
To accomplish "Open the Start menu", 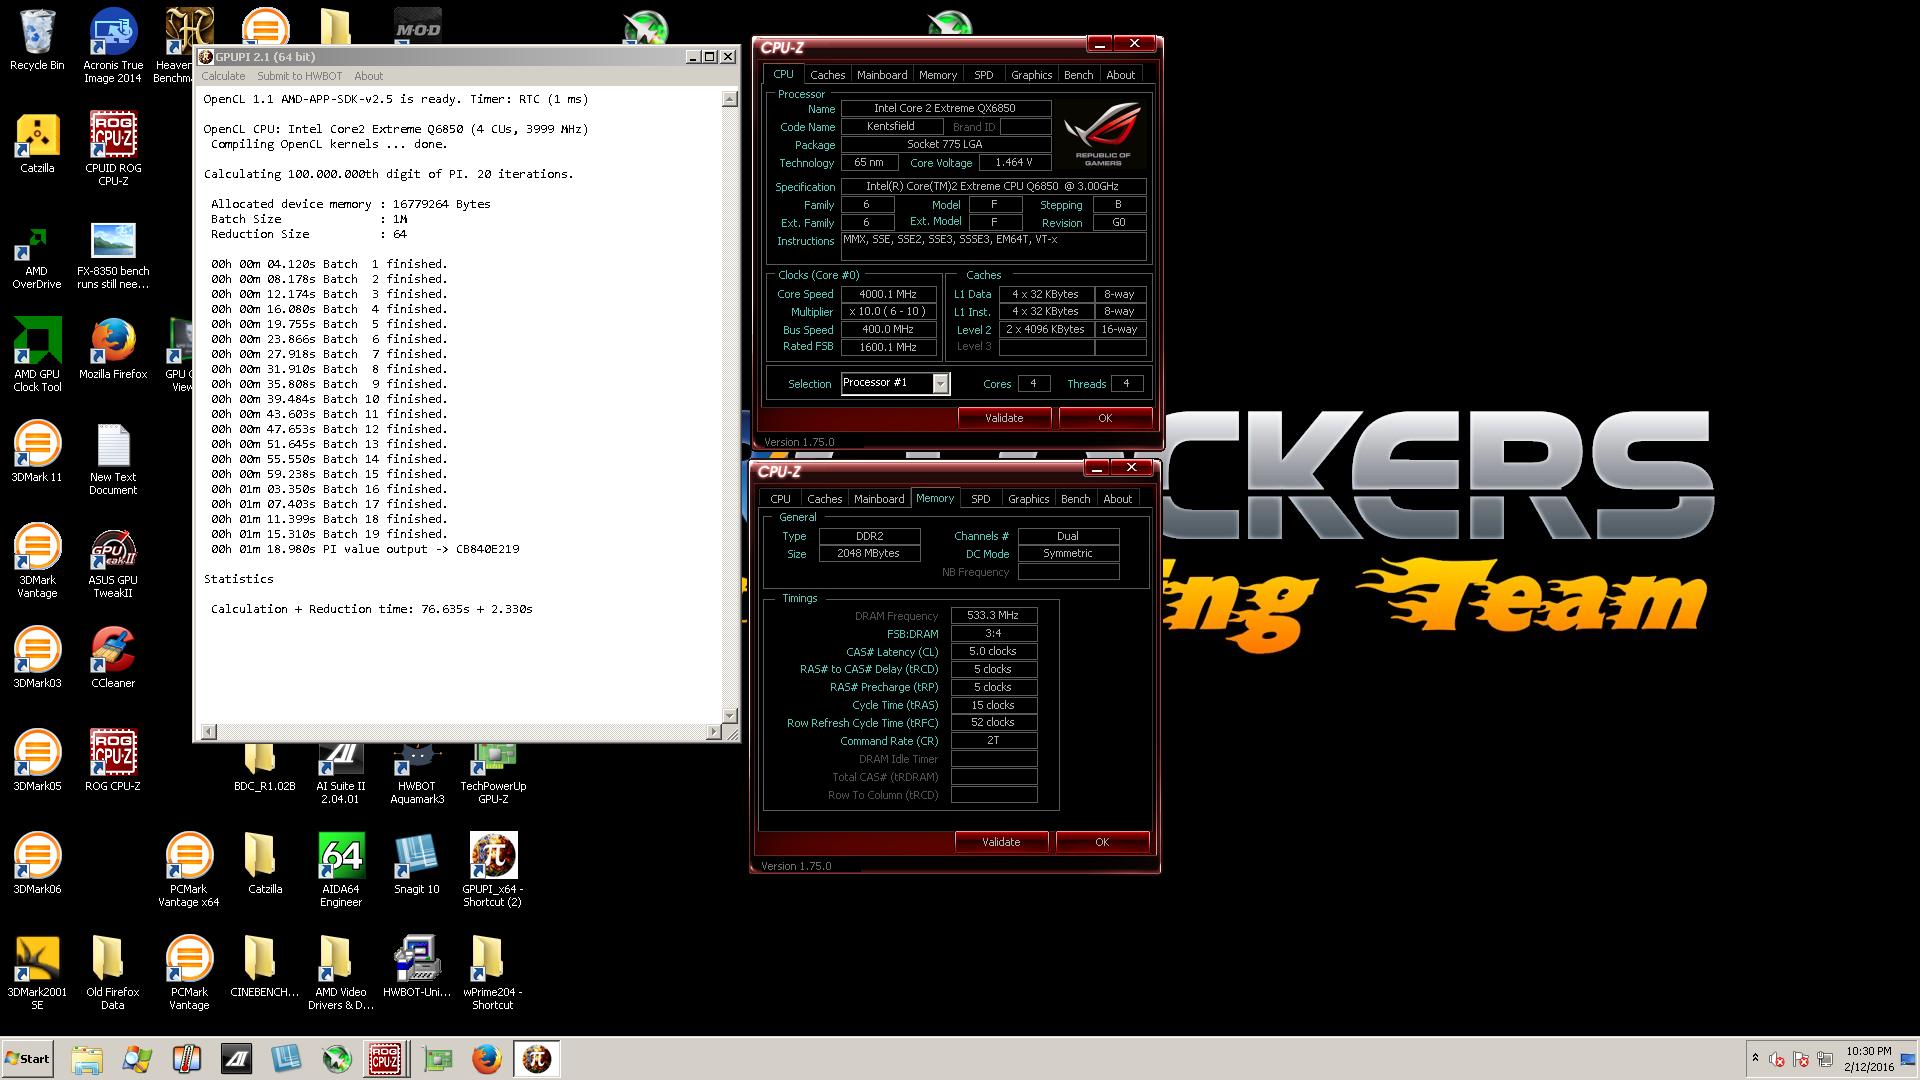I will (x=27, y=1059).
